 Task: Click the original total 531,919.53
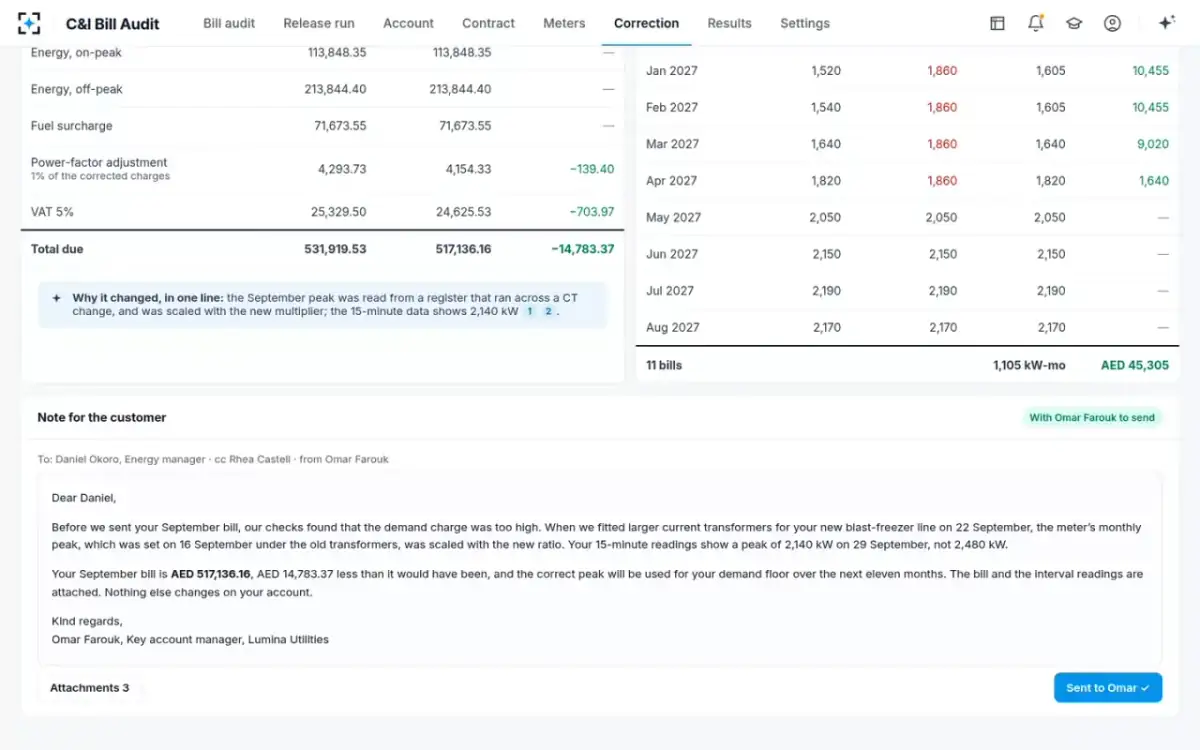click(x=335, y=249)
